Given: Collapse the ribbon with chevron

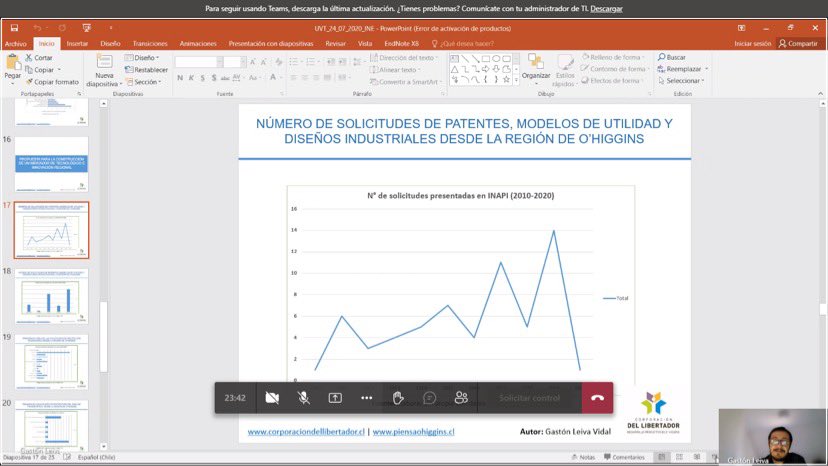Looking at the screenshot, I should click(820, 94).
